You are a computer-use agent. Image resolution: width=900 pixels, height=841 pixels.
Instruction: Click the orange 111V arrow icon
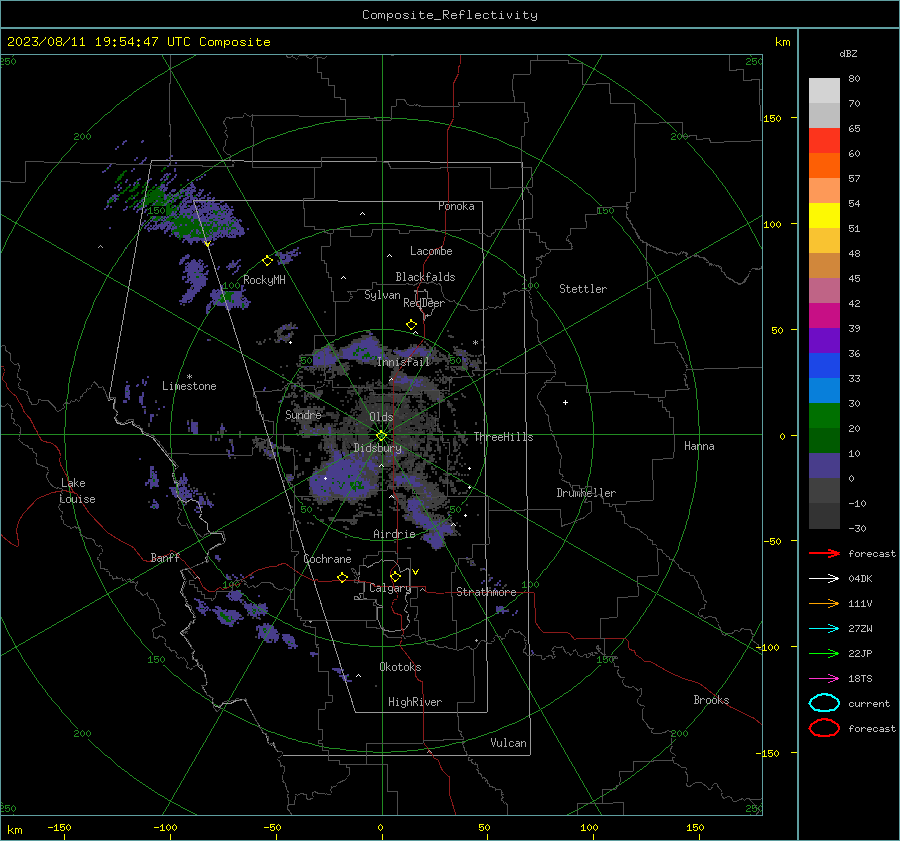(824, 603)
